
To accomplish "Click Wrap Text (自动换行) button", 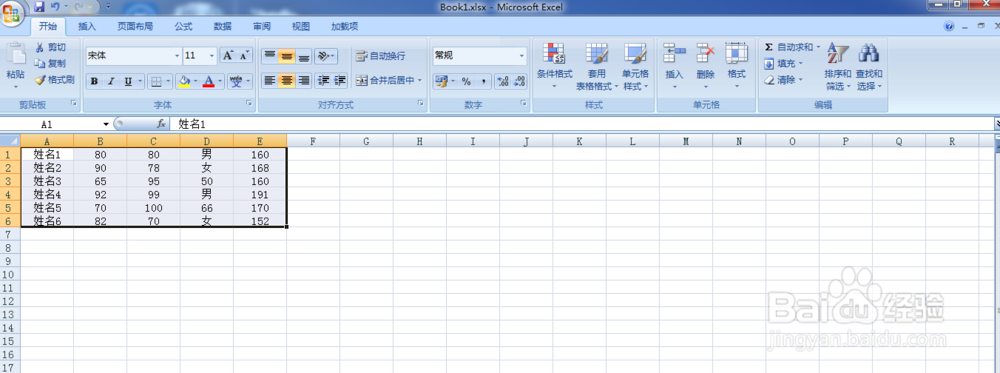I will [x=381, y=56].
